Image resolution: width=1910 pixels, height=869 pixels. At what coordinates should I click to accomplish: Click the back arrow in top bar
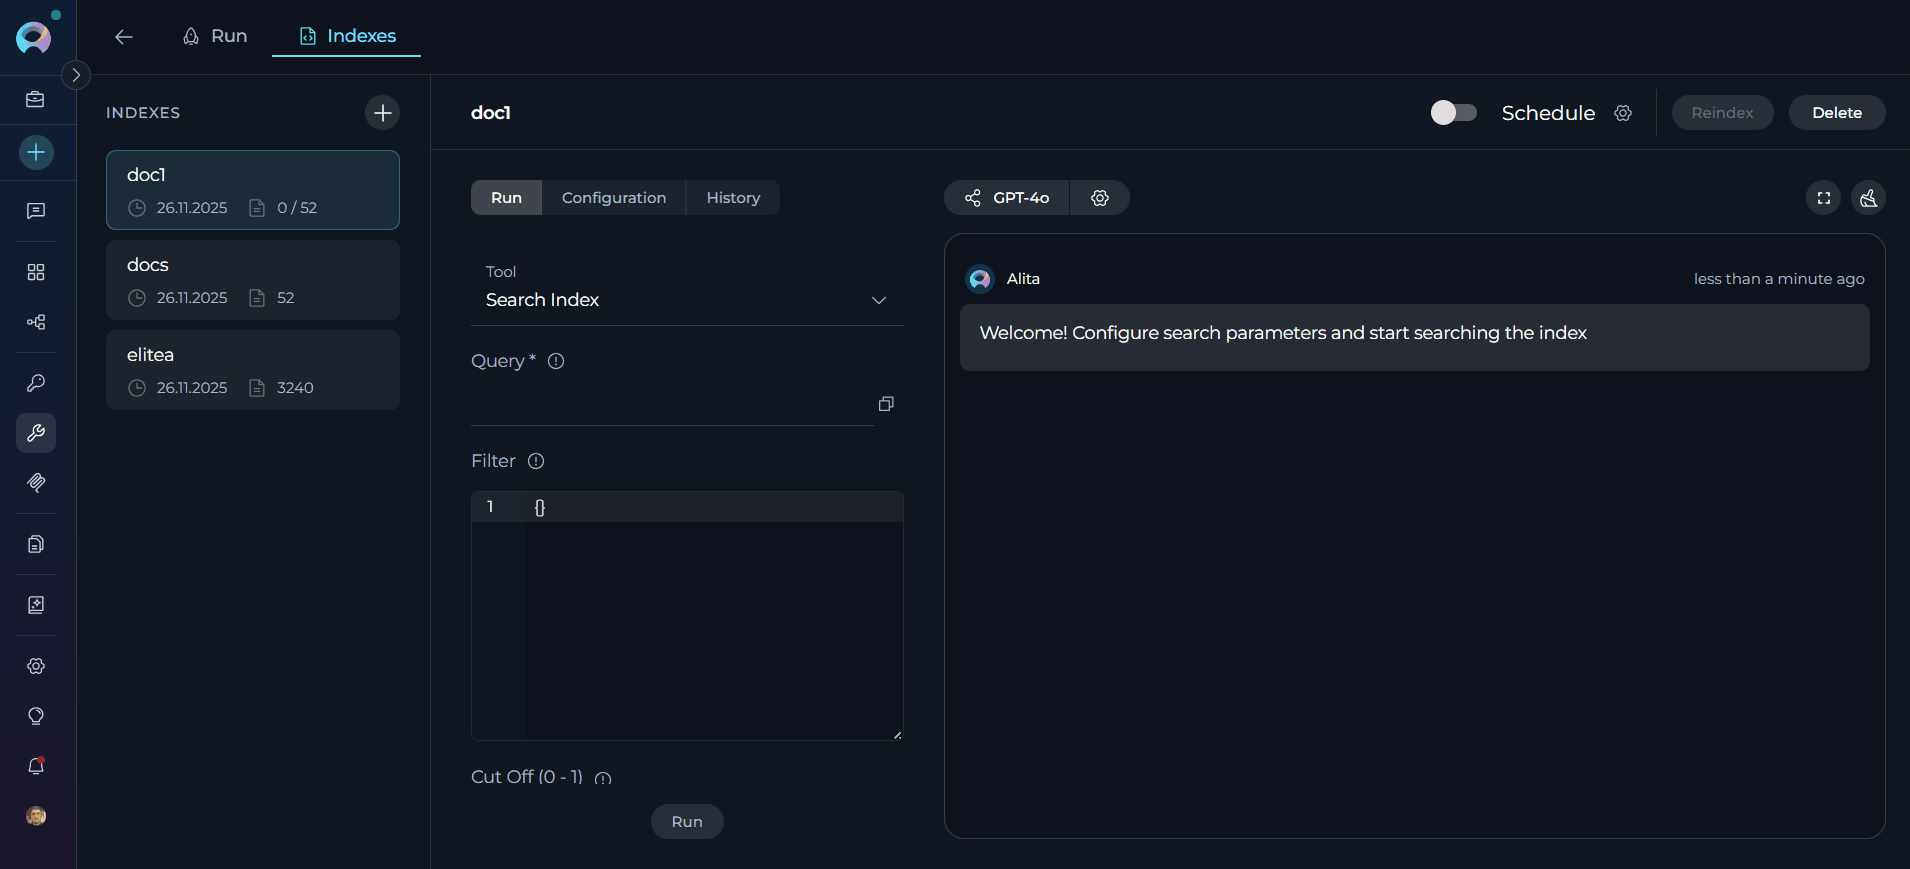[x=124, y=37]
